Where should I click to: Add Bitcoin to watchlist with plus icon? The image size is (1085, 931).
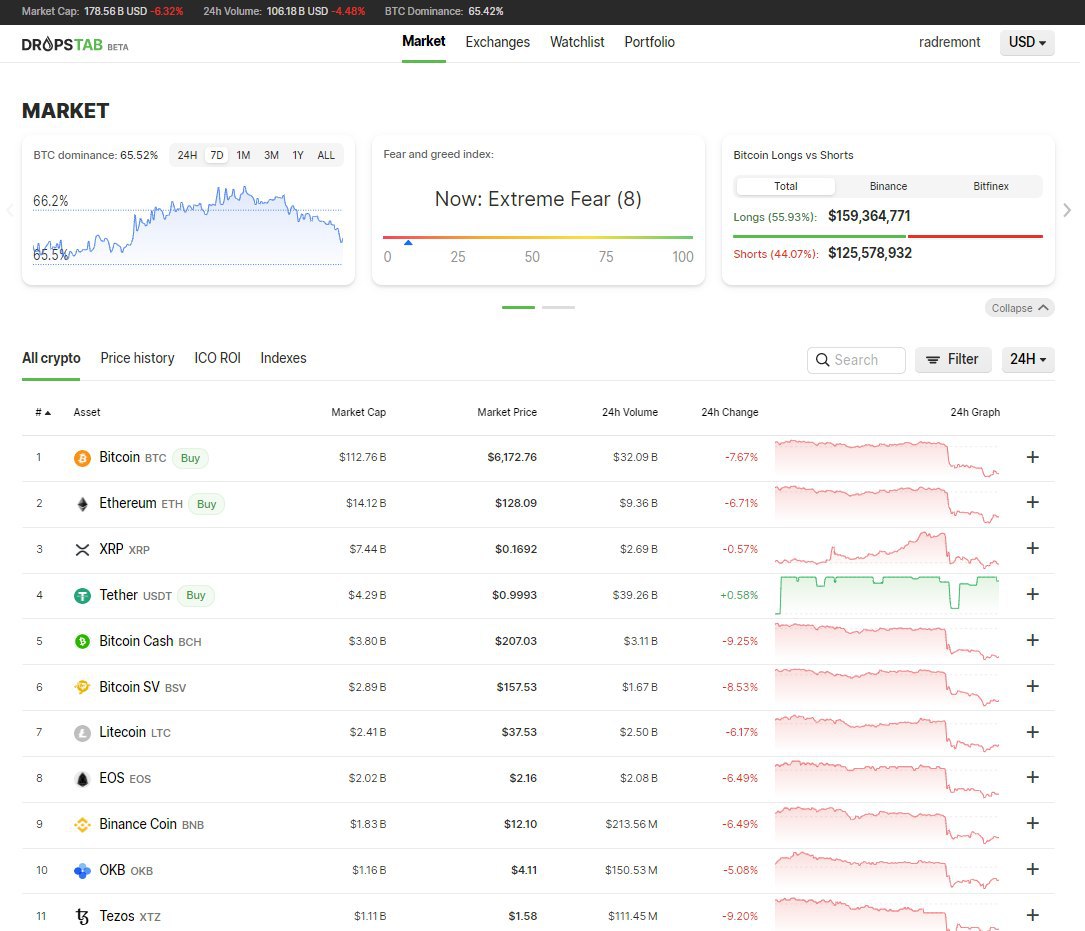tap(1032, 457)
